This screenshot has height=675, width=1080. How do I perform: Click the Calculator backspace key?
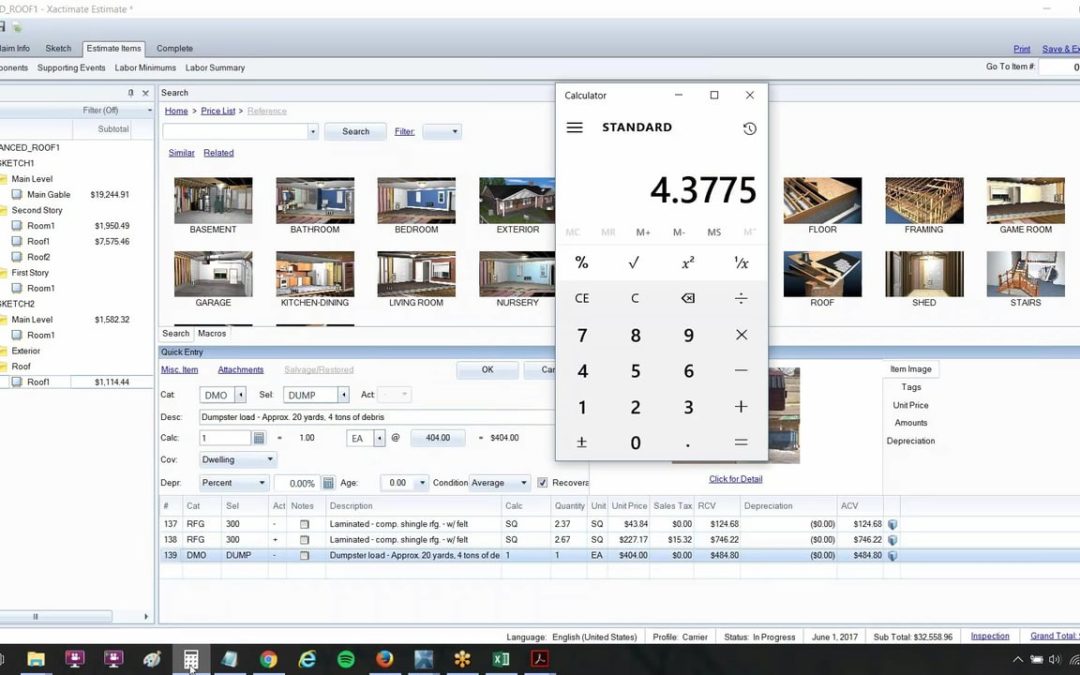687,298
